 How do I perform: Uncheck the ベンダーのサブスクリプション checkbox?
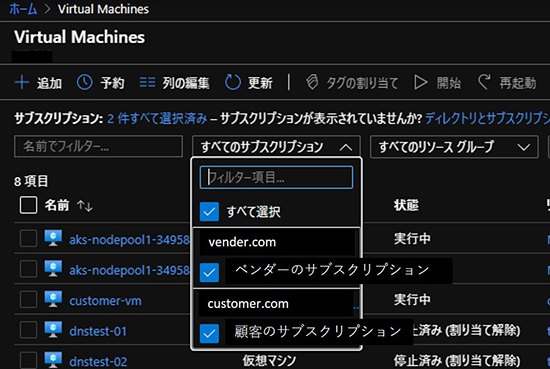pyautogui.click(x=209, y=272)
